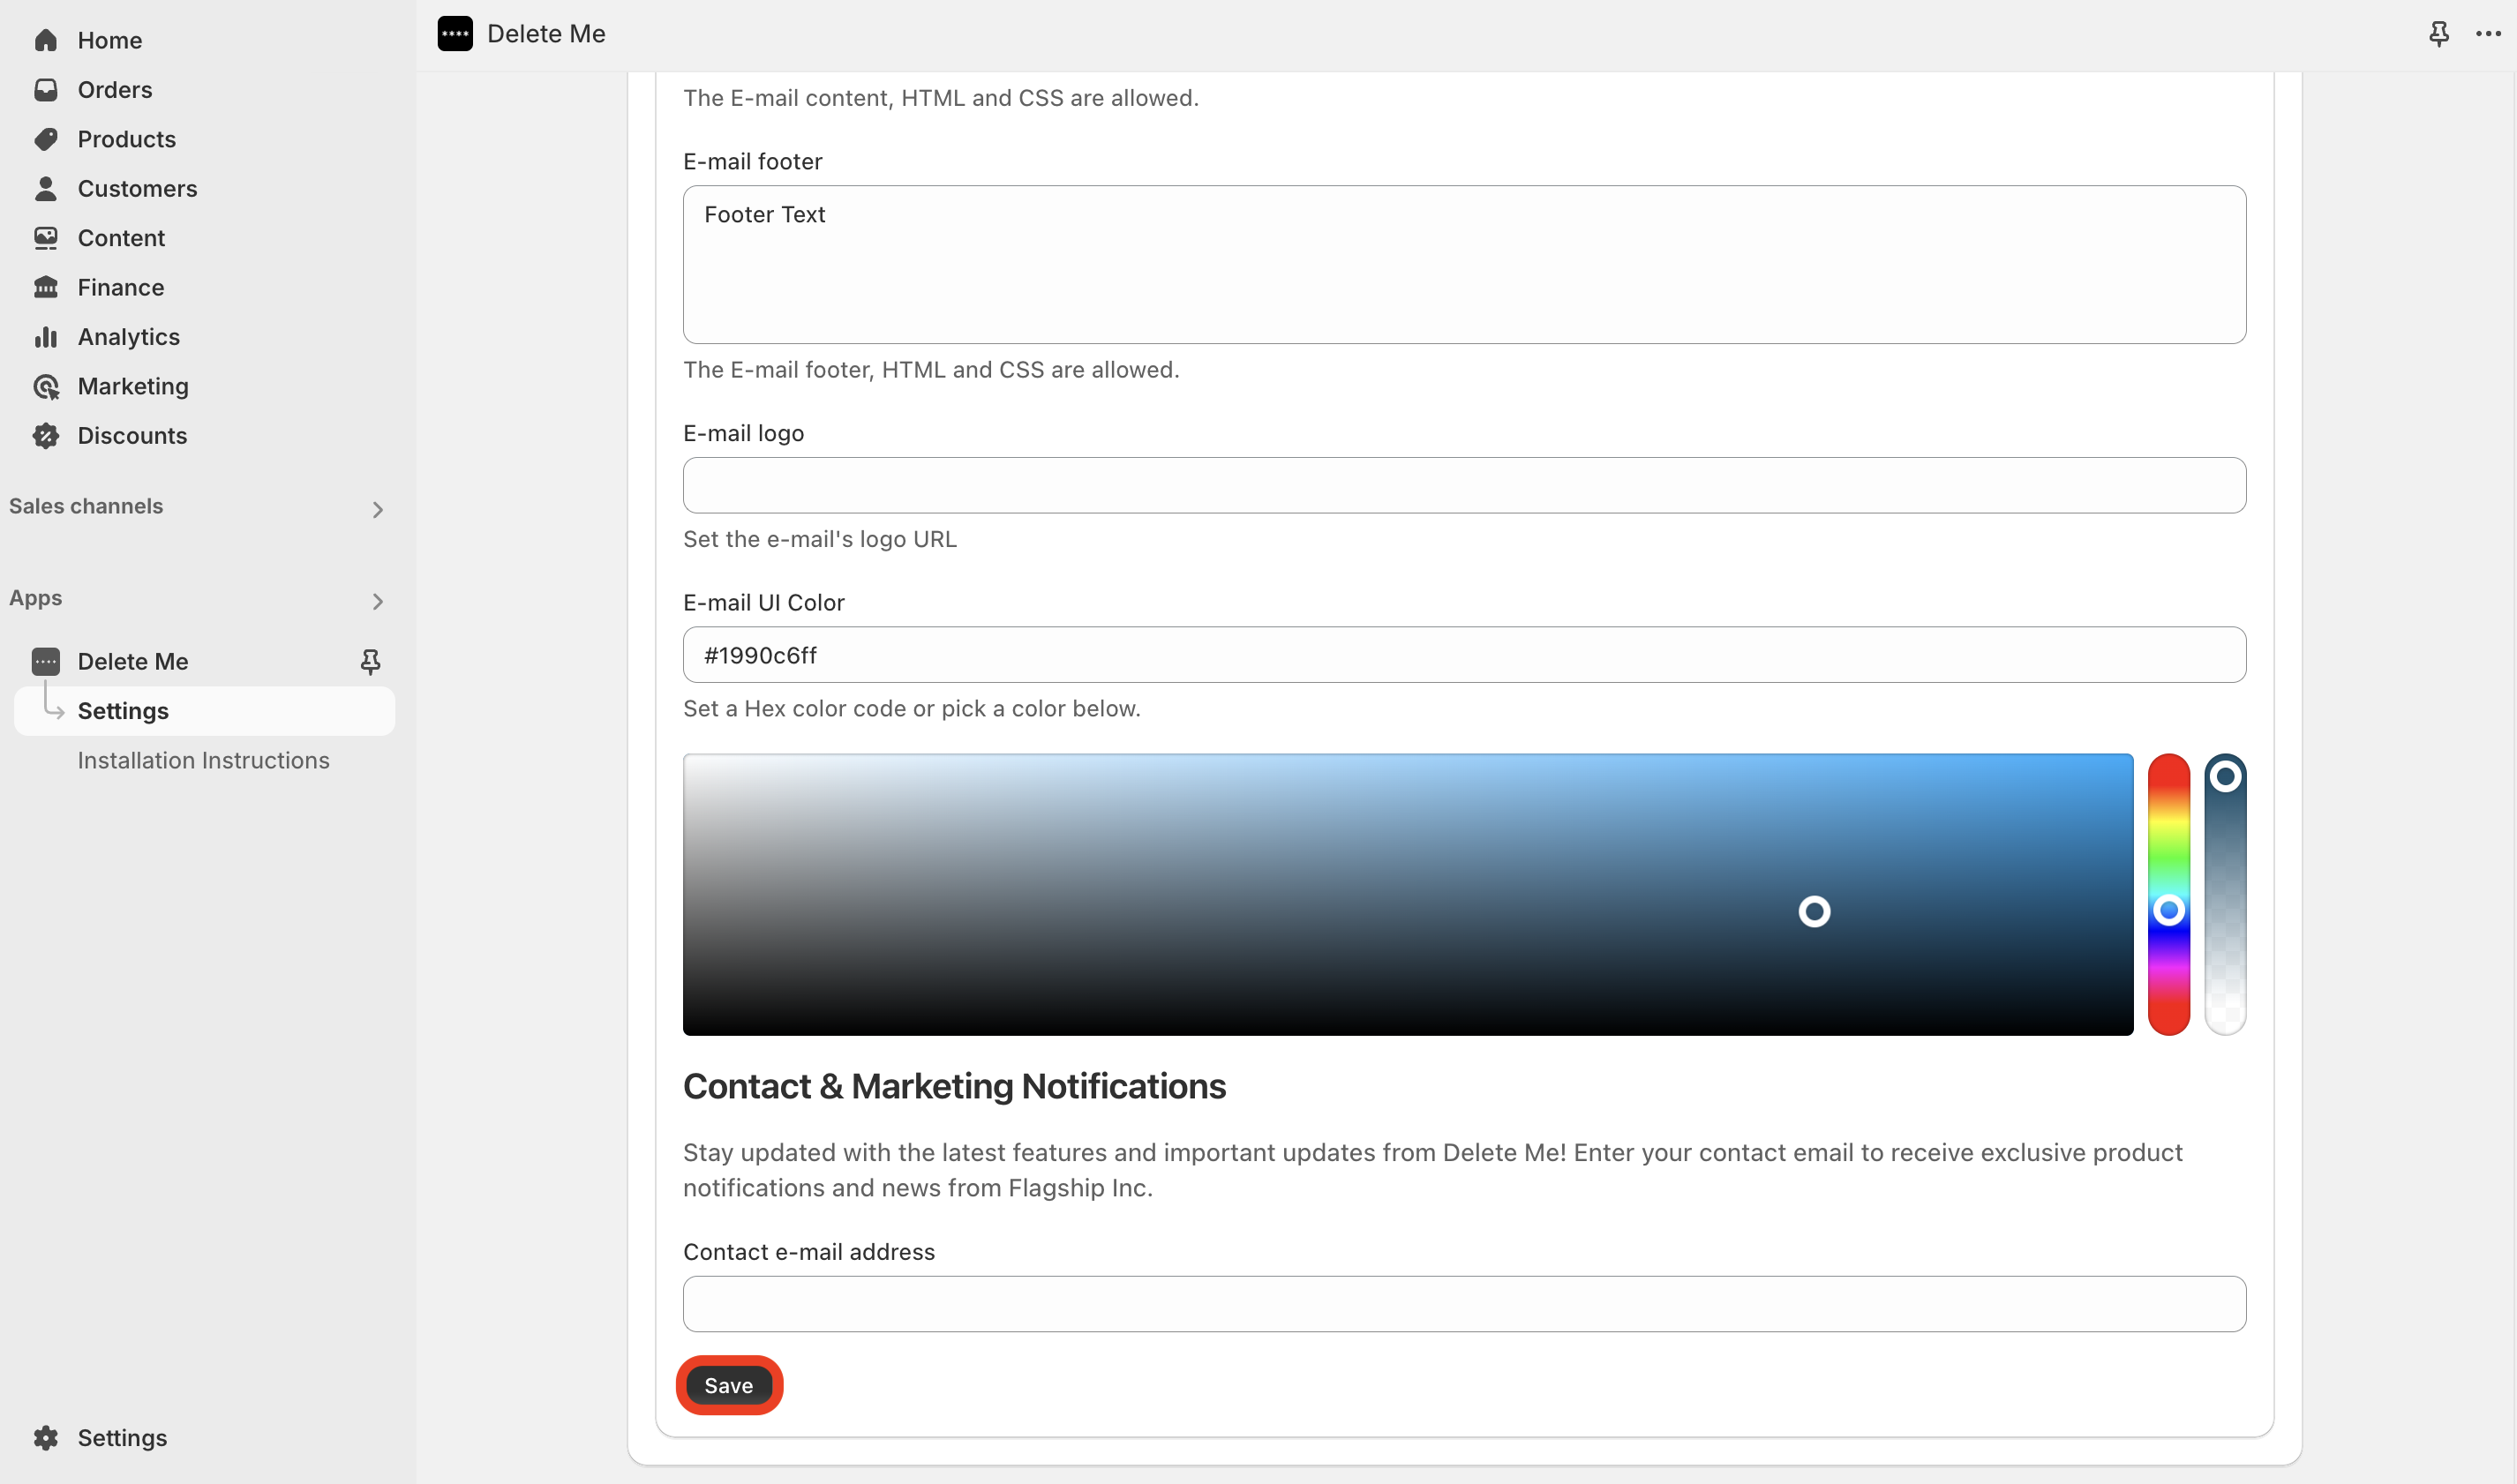Click the Delete Me app icon in sidebar
The width and height of the screenshot is (2517, 1484).
(x=46, y=662)
